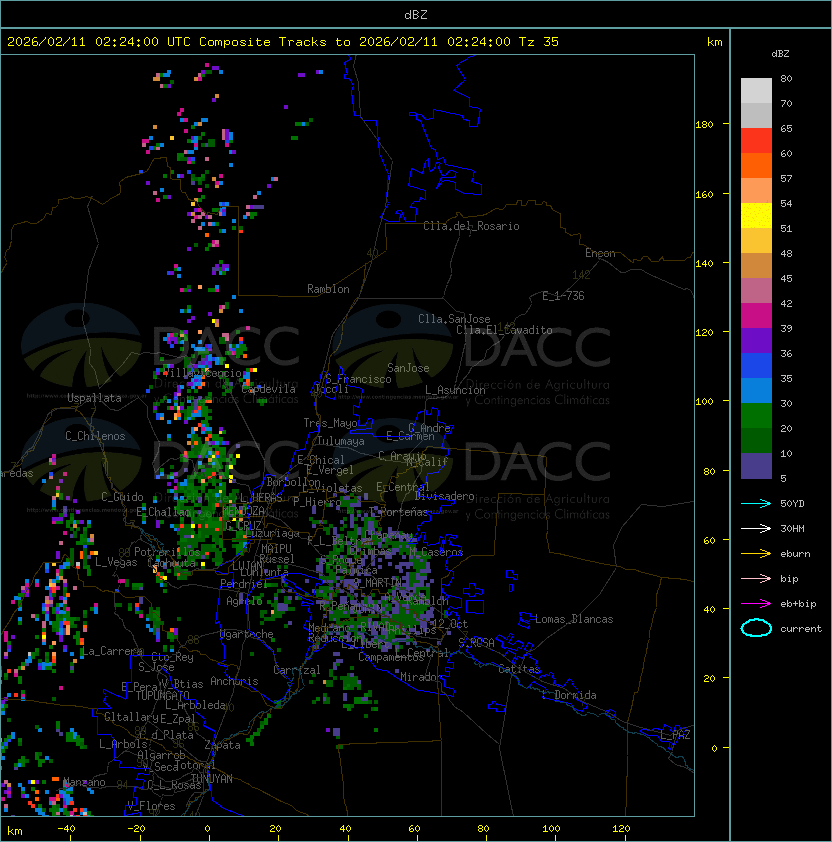Click the 'Encon' map label
832x842 pixels.
pos(600,253)
